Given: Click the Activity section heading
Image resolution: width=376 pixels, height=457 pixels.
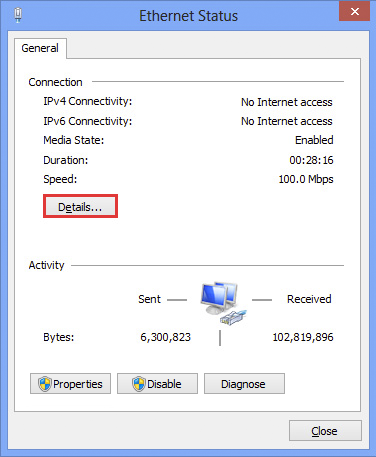Looking at the screenshot, I should coord(46,265).
